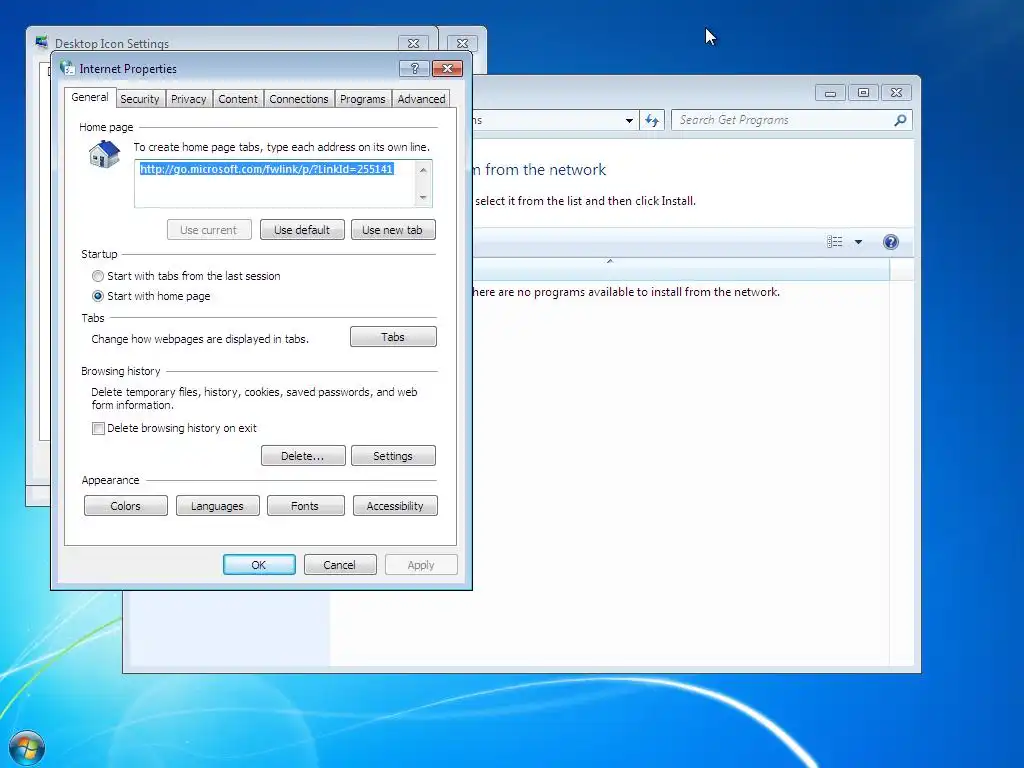Open the Advanced tab
This screenshot has height=768, width=1024.
coord(421,99)
